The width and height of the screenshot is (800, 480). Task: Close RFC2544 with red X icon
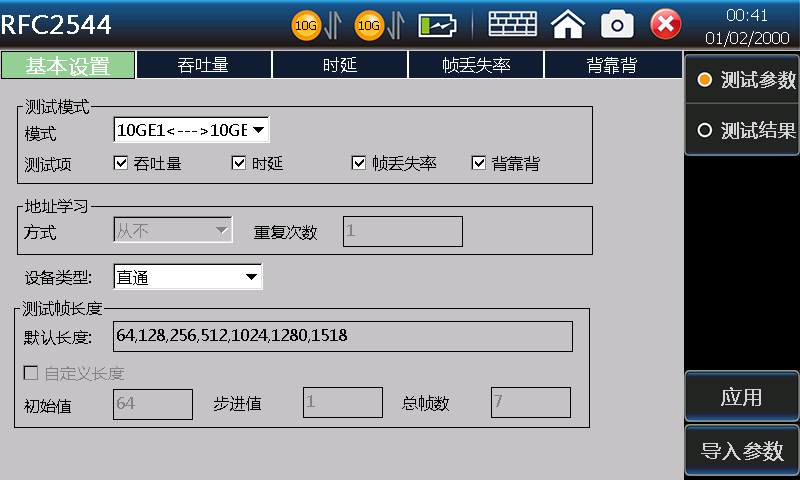[x=666, y=24]
